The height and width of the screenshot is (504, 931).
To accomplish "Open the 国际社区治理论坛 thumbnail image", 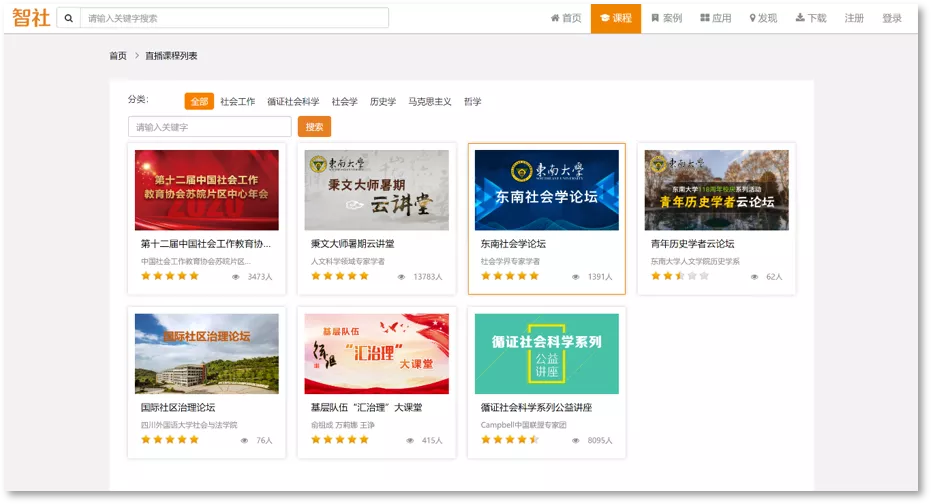I will [207, 354].
